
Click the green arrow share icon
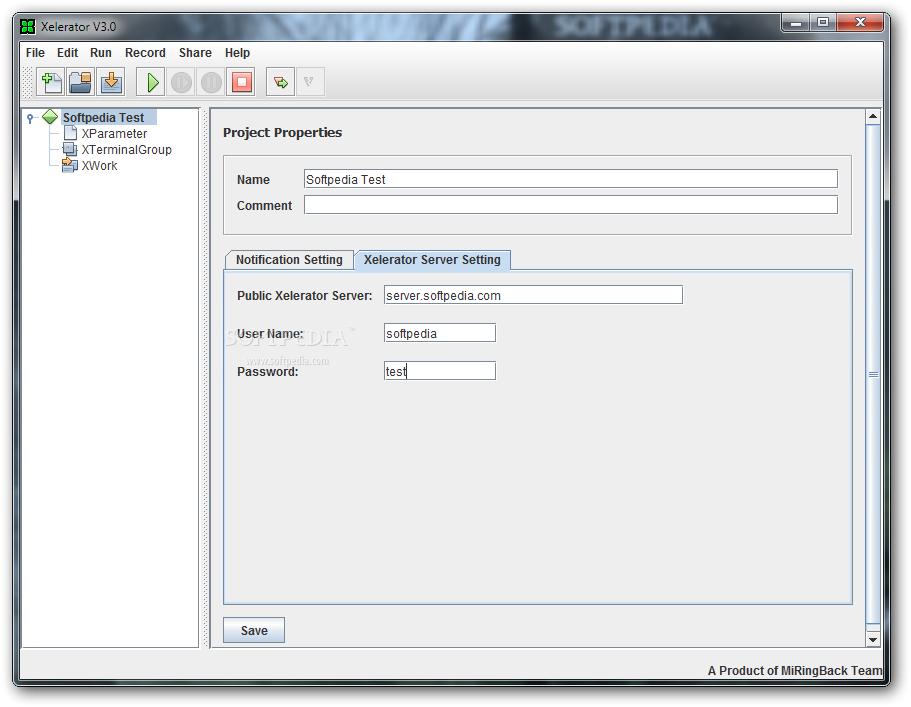281,82
